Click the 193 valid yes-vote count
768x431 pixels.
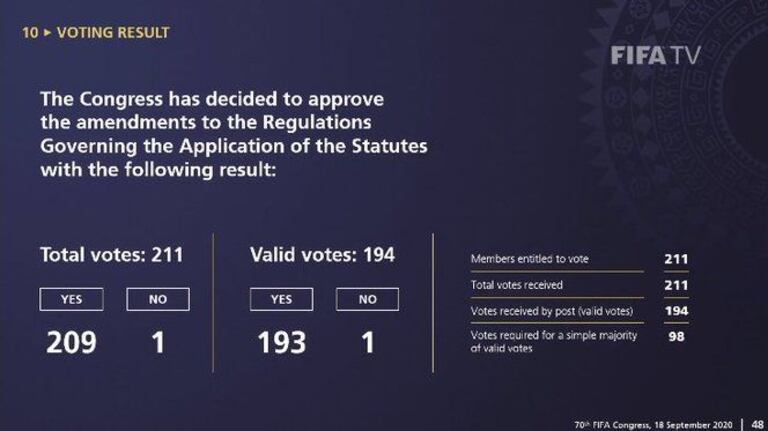pos(281,343)
